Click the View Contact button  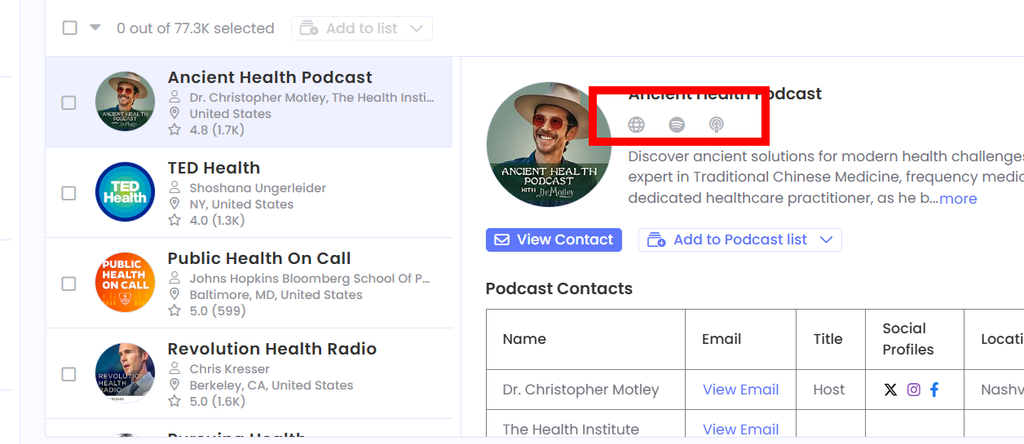pyautogui.click(x=554, y=240)
